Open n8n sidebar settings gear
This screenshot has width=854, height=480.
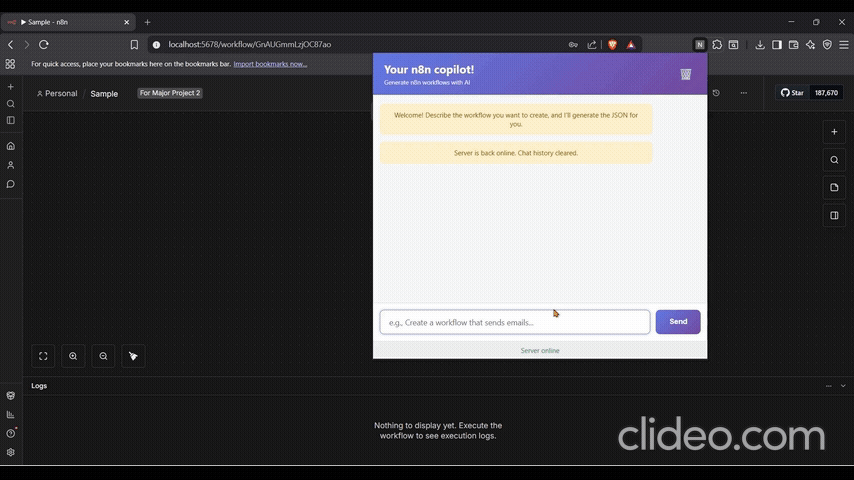pos(10,452)
